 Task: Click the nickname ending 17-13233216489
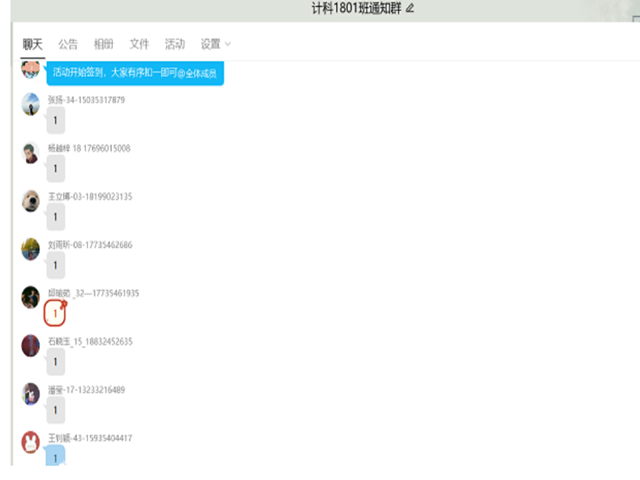click(87, 390)
